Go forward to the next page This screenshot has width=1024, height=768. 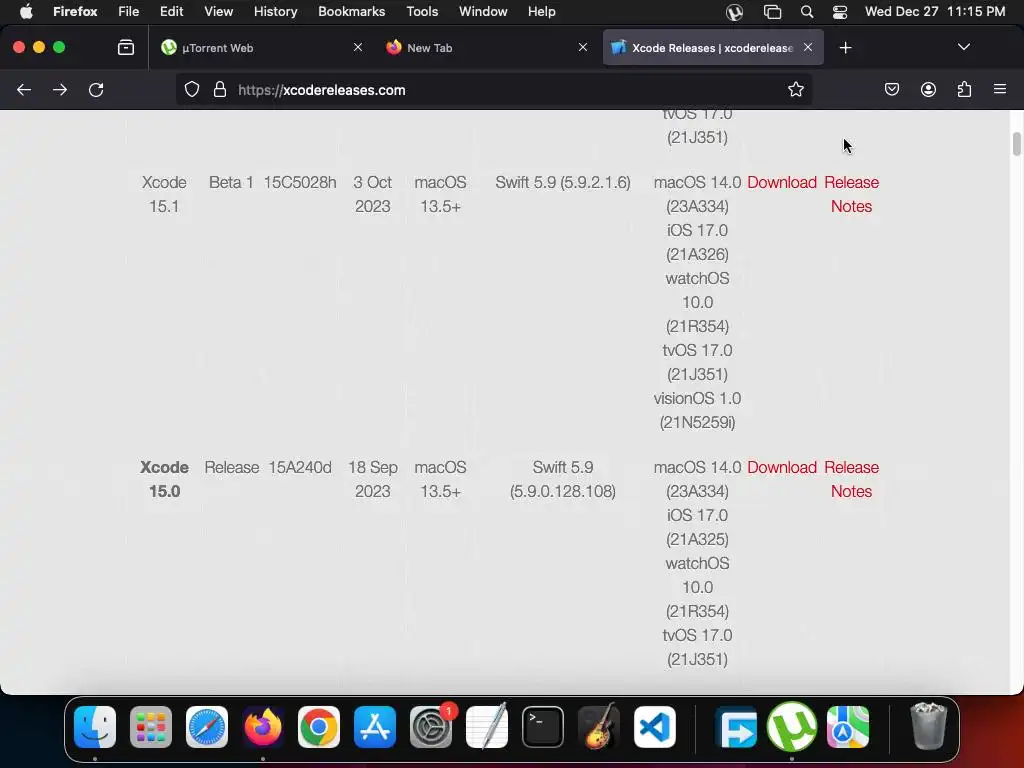(60, 89)
